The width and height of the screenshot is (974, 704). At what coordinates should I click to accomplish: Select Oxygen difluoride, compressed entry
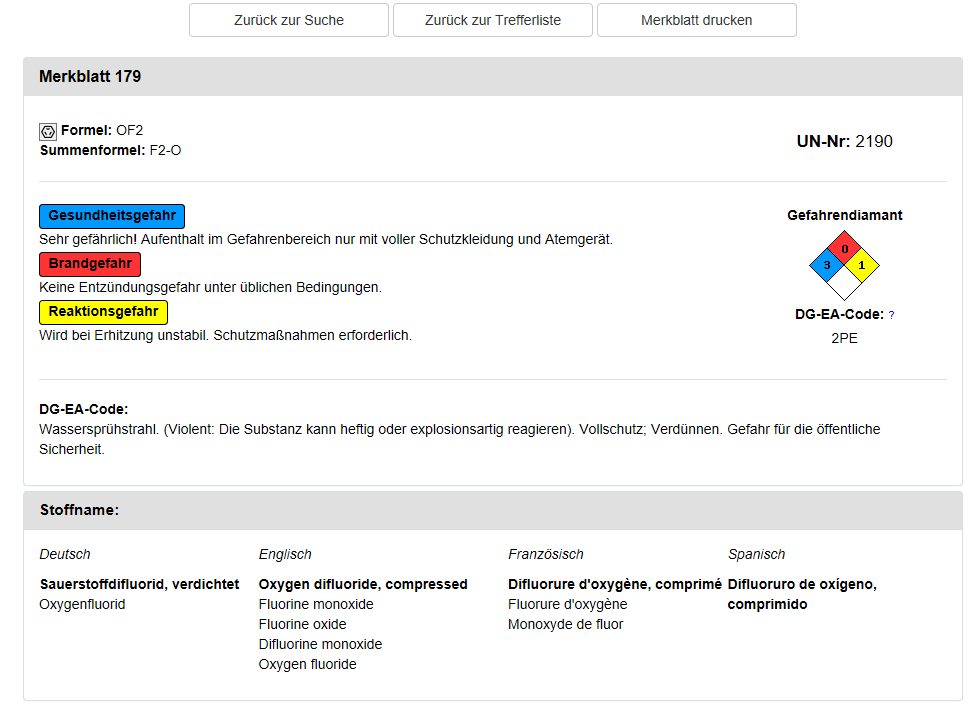363,584
